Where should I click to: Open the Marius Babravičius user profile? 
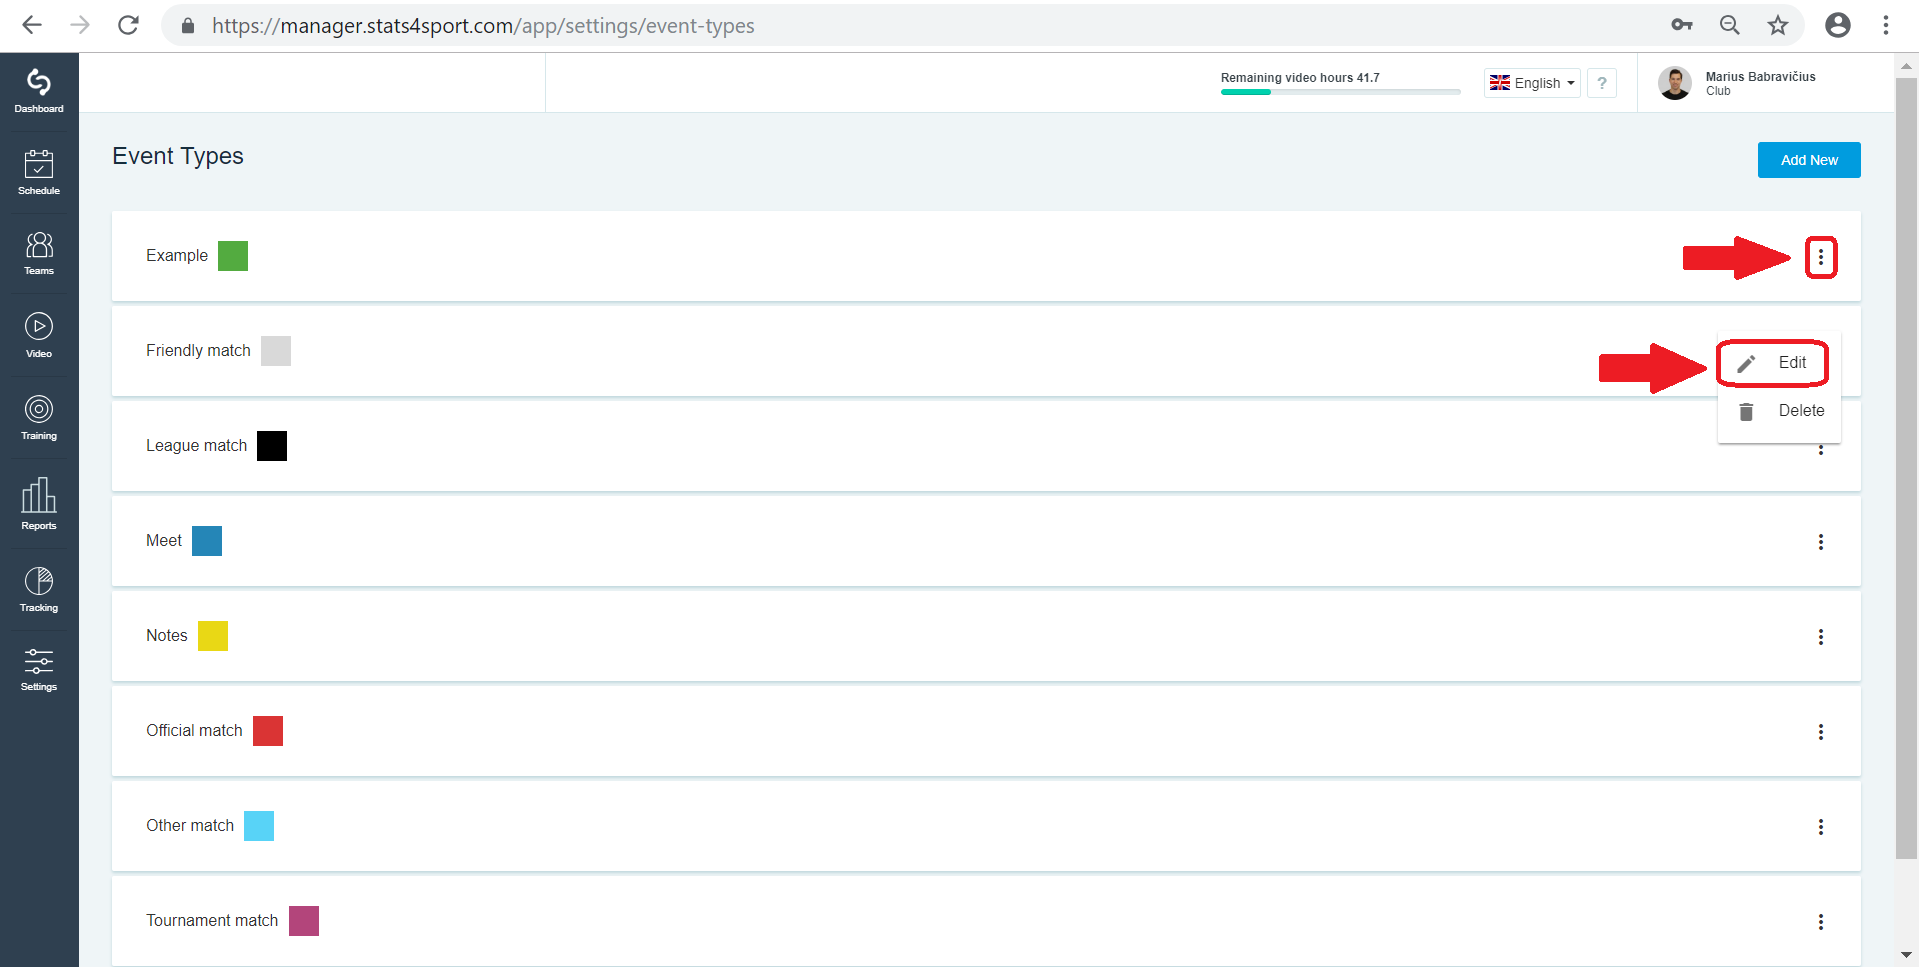point(1737,83)
